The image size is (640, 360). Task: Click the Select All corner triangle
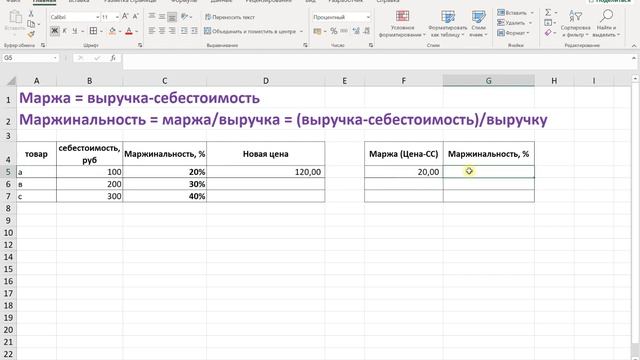[x=11, y=81]
